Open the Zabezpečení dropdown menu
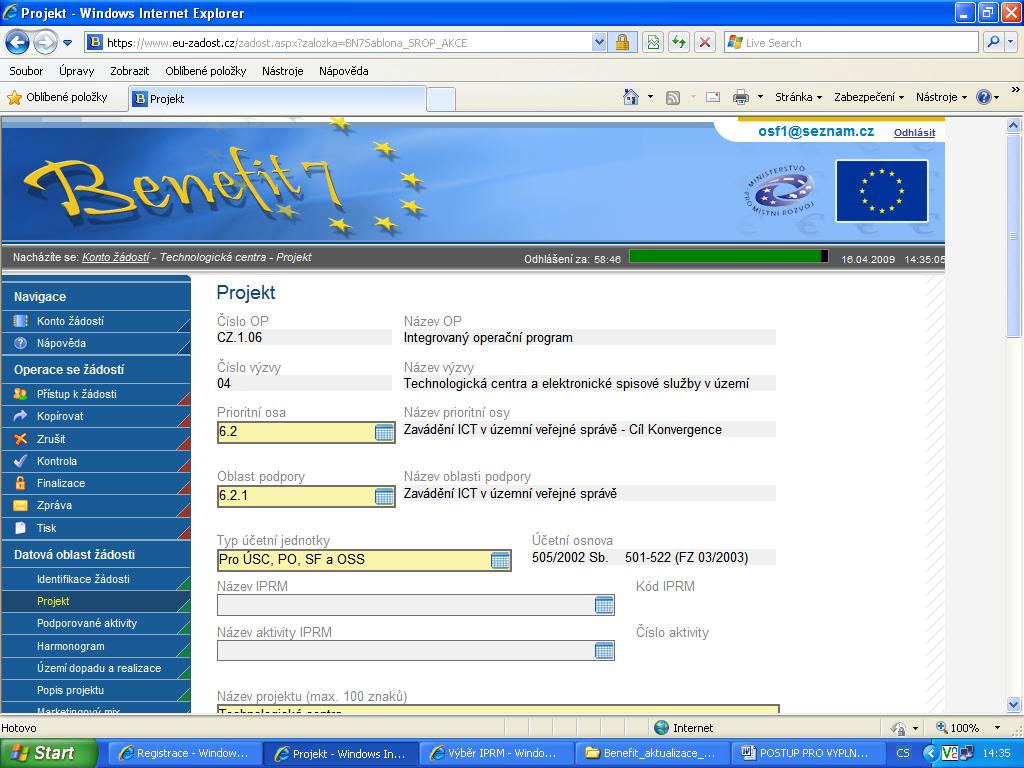This screenshot has height=768, width=1024. 869,97
